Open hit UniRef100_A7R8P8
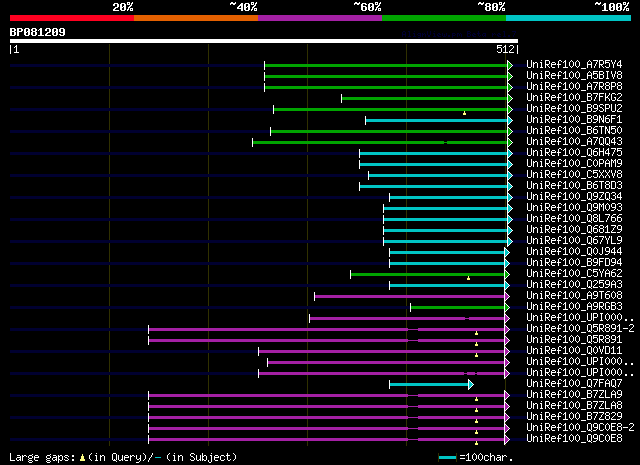Screen dimensions: 640x465 click(x=574, y=87)
